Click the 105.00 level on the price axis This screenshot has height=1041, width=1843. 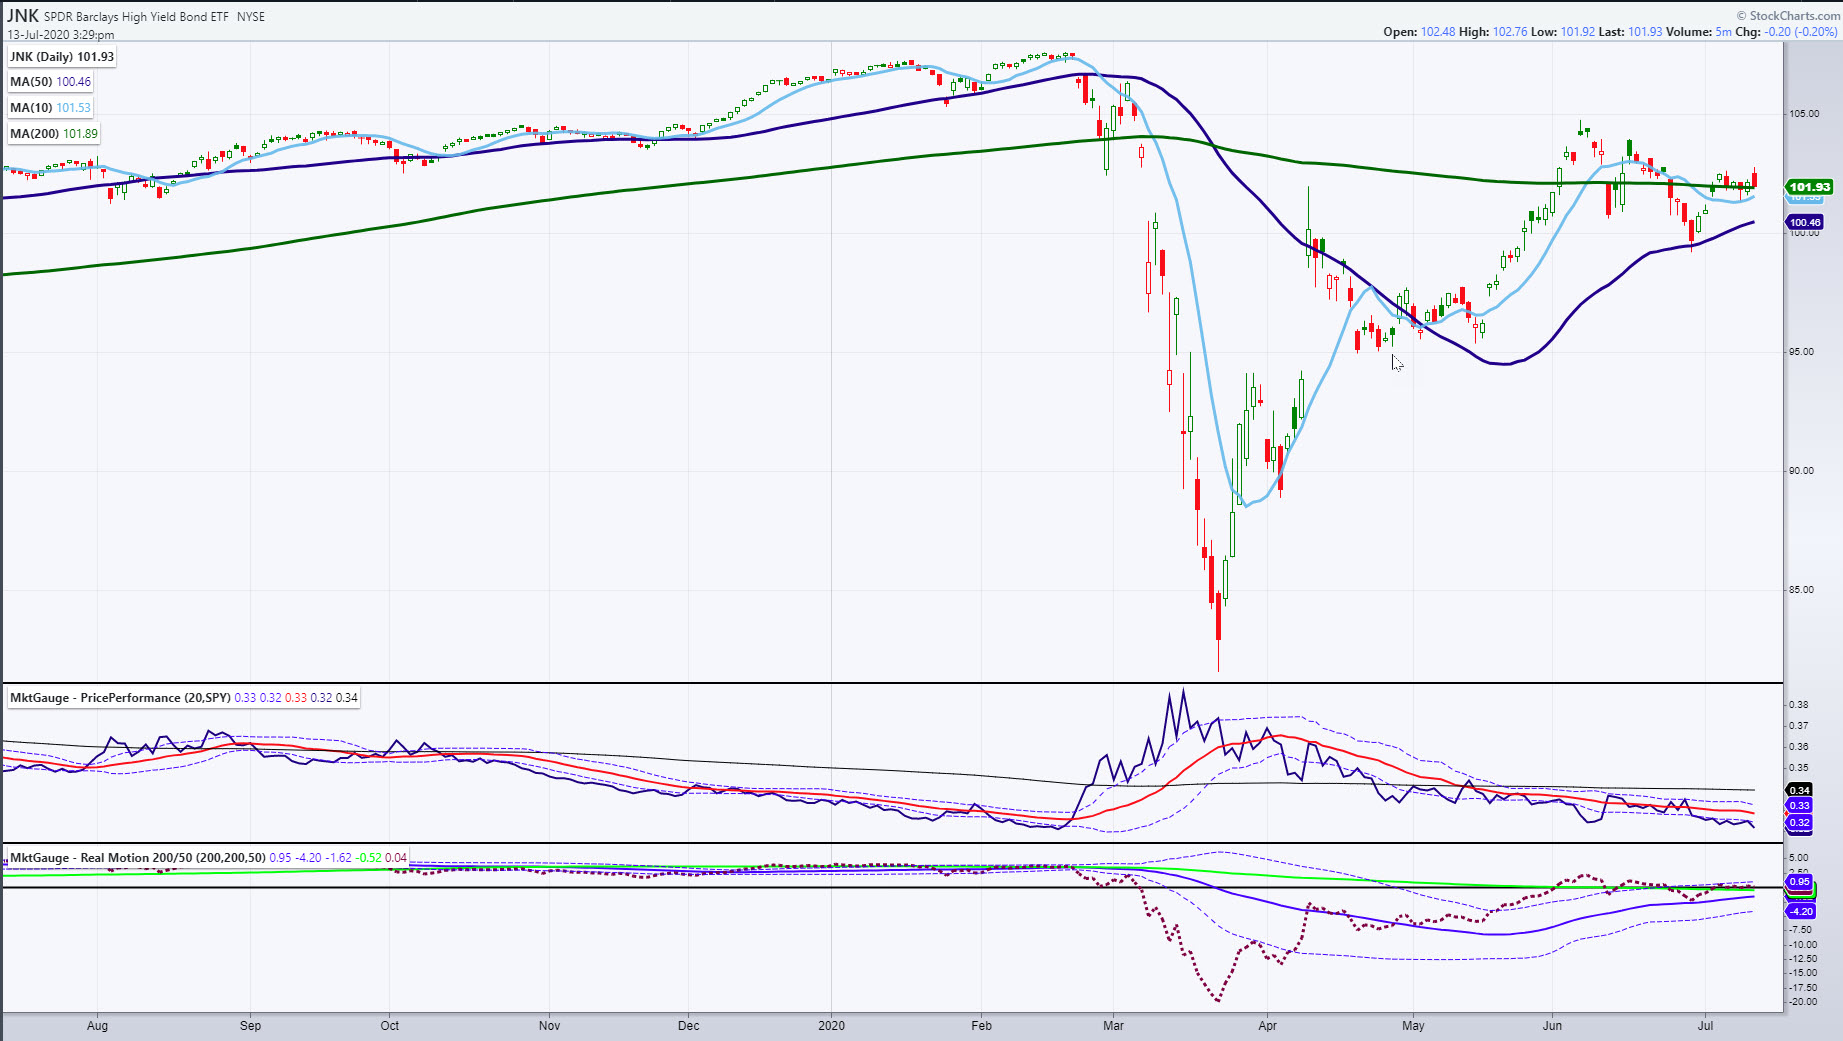point(1804,114)
